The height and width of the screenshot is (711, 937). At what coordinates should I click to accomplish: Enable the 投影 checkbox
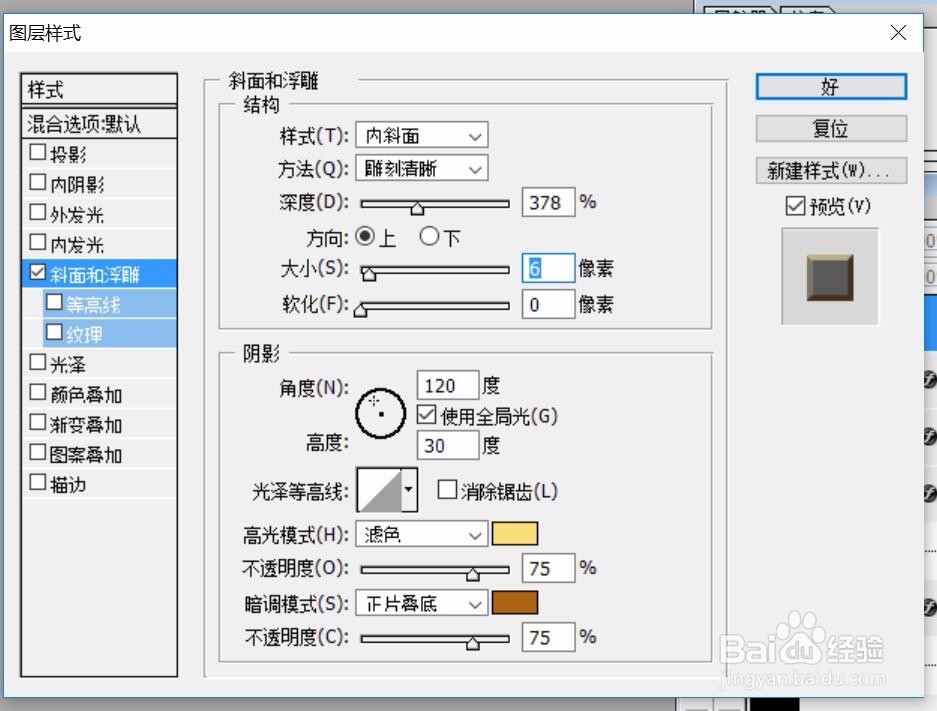(x=38, y=152)
